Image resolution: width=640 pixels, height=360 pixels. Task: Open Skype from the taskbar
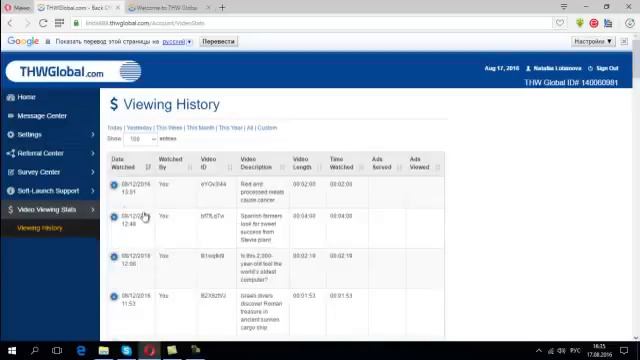[127, 351]
